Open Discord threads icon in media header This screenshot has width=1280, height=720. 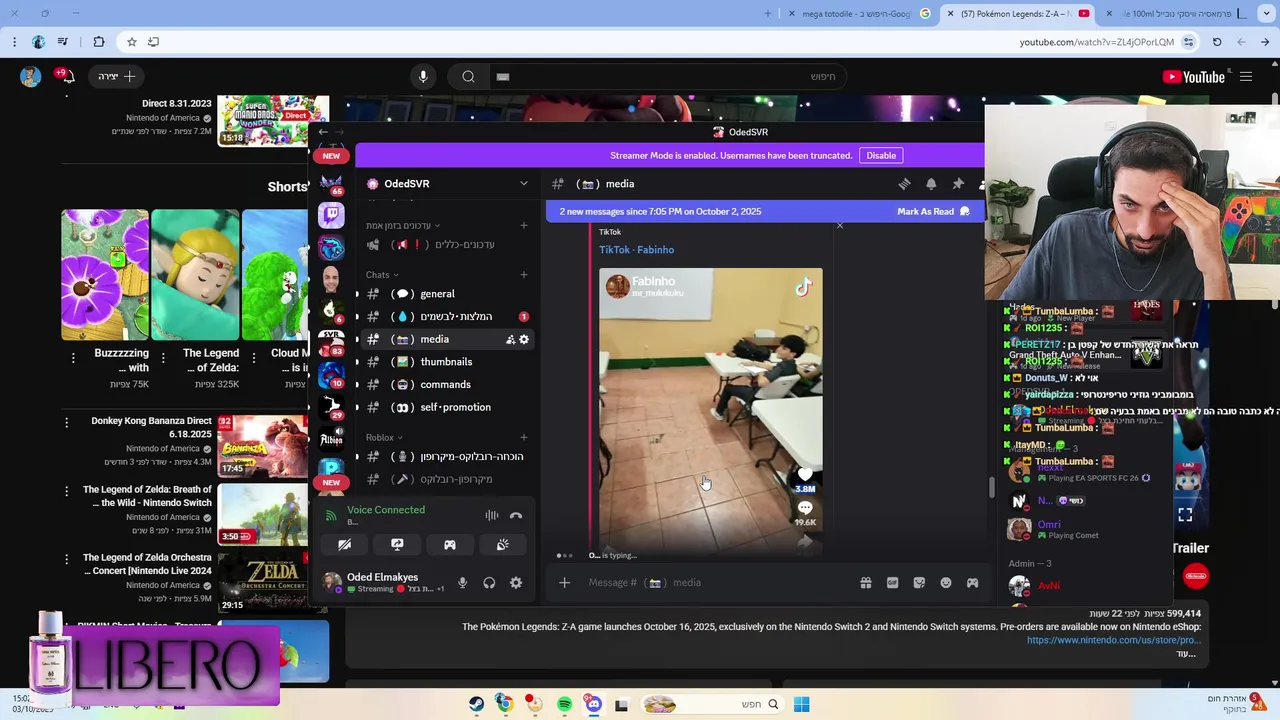coord(904,184)
